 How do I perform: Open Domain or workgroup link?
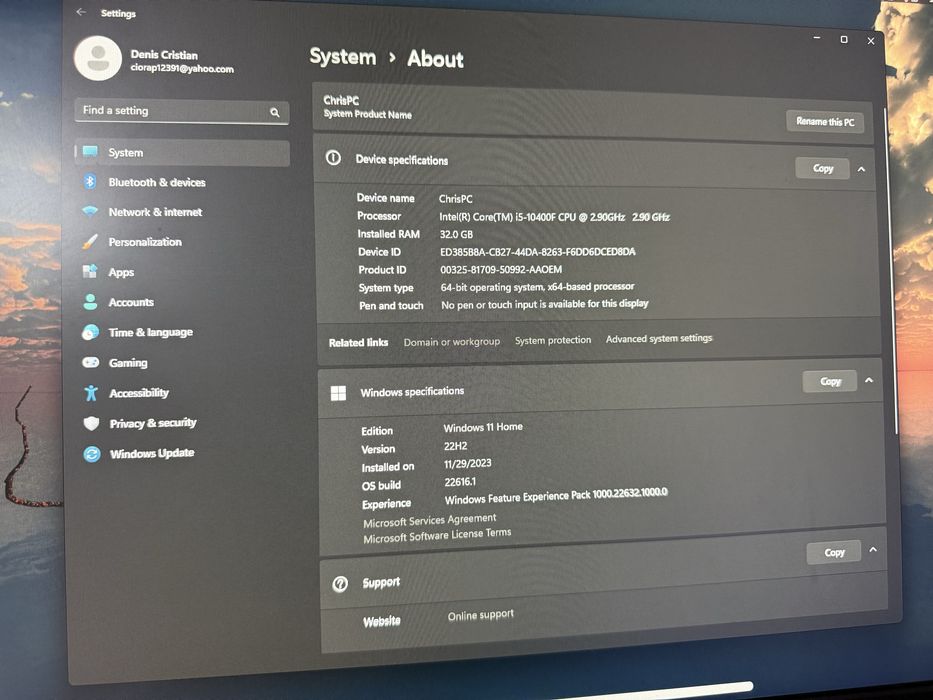pos(452,342)
